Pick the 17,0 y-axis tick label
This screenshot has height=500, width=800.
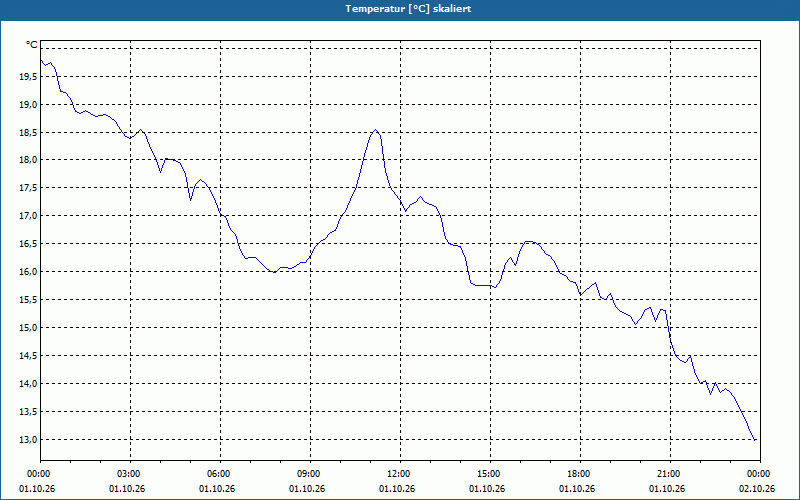coord(28,216)
